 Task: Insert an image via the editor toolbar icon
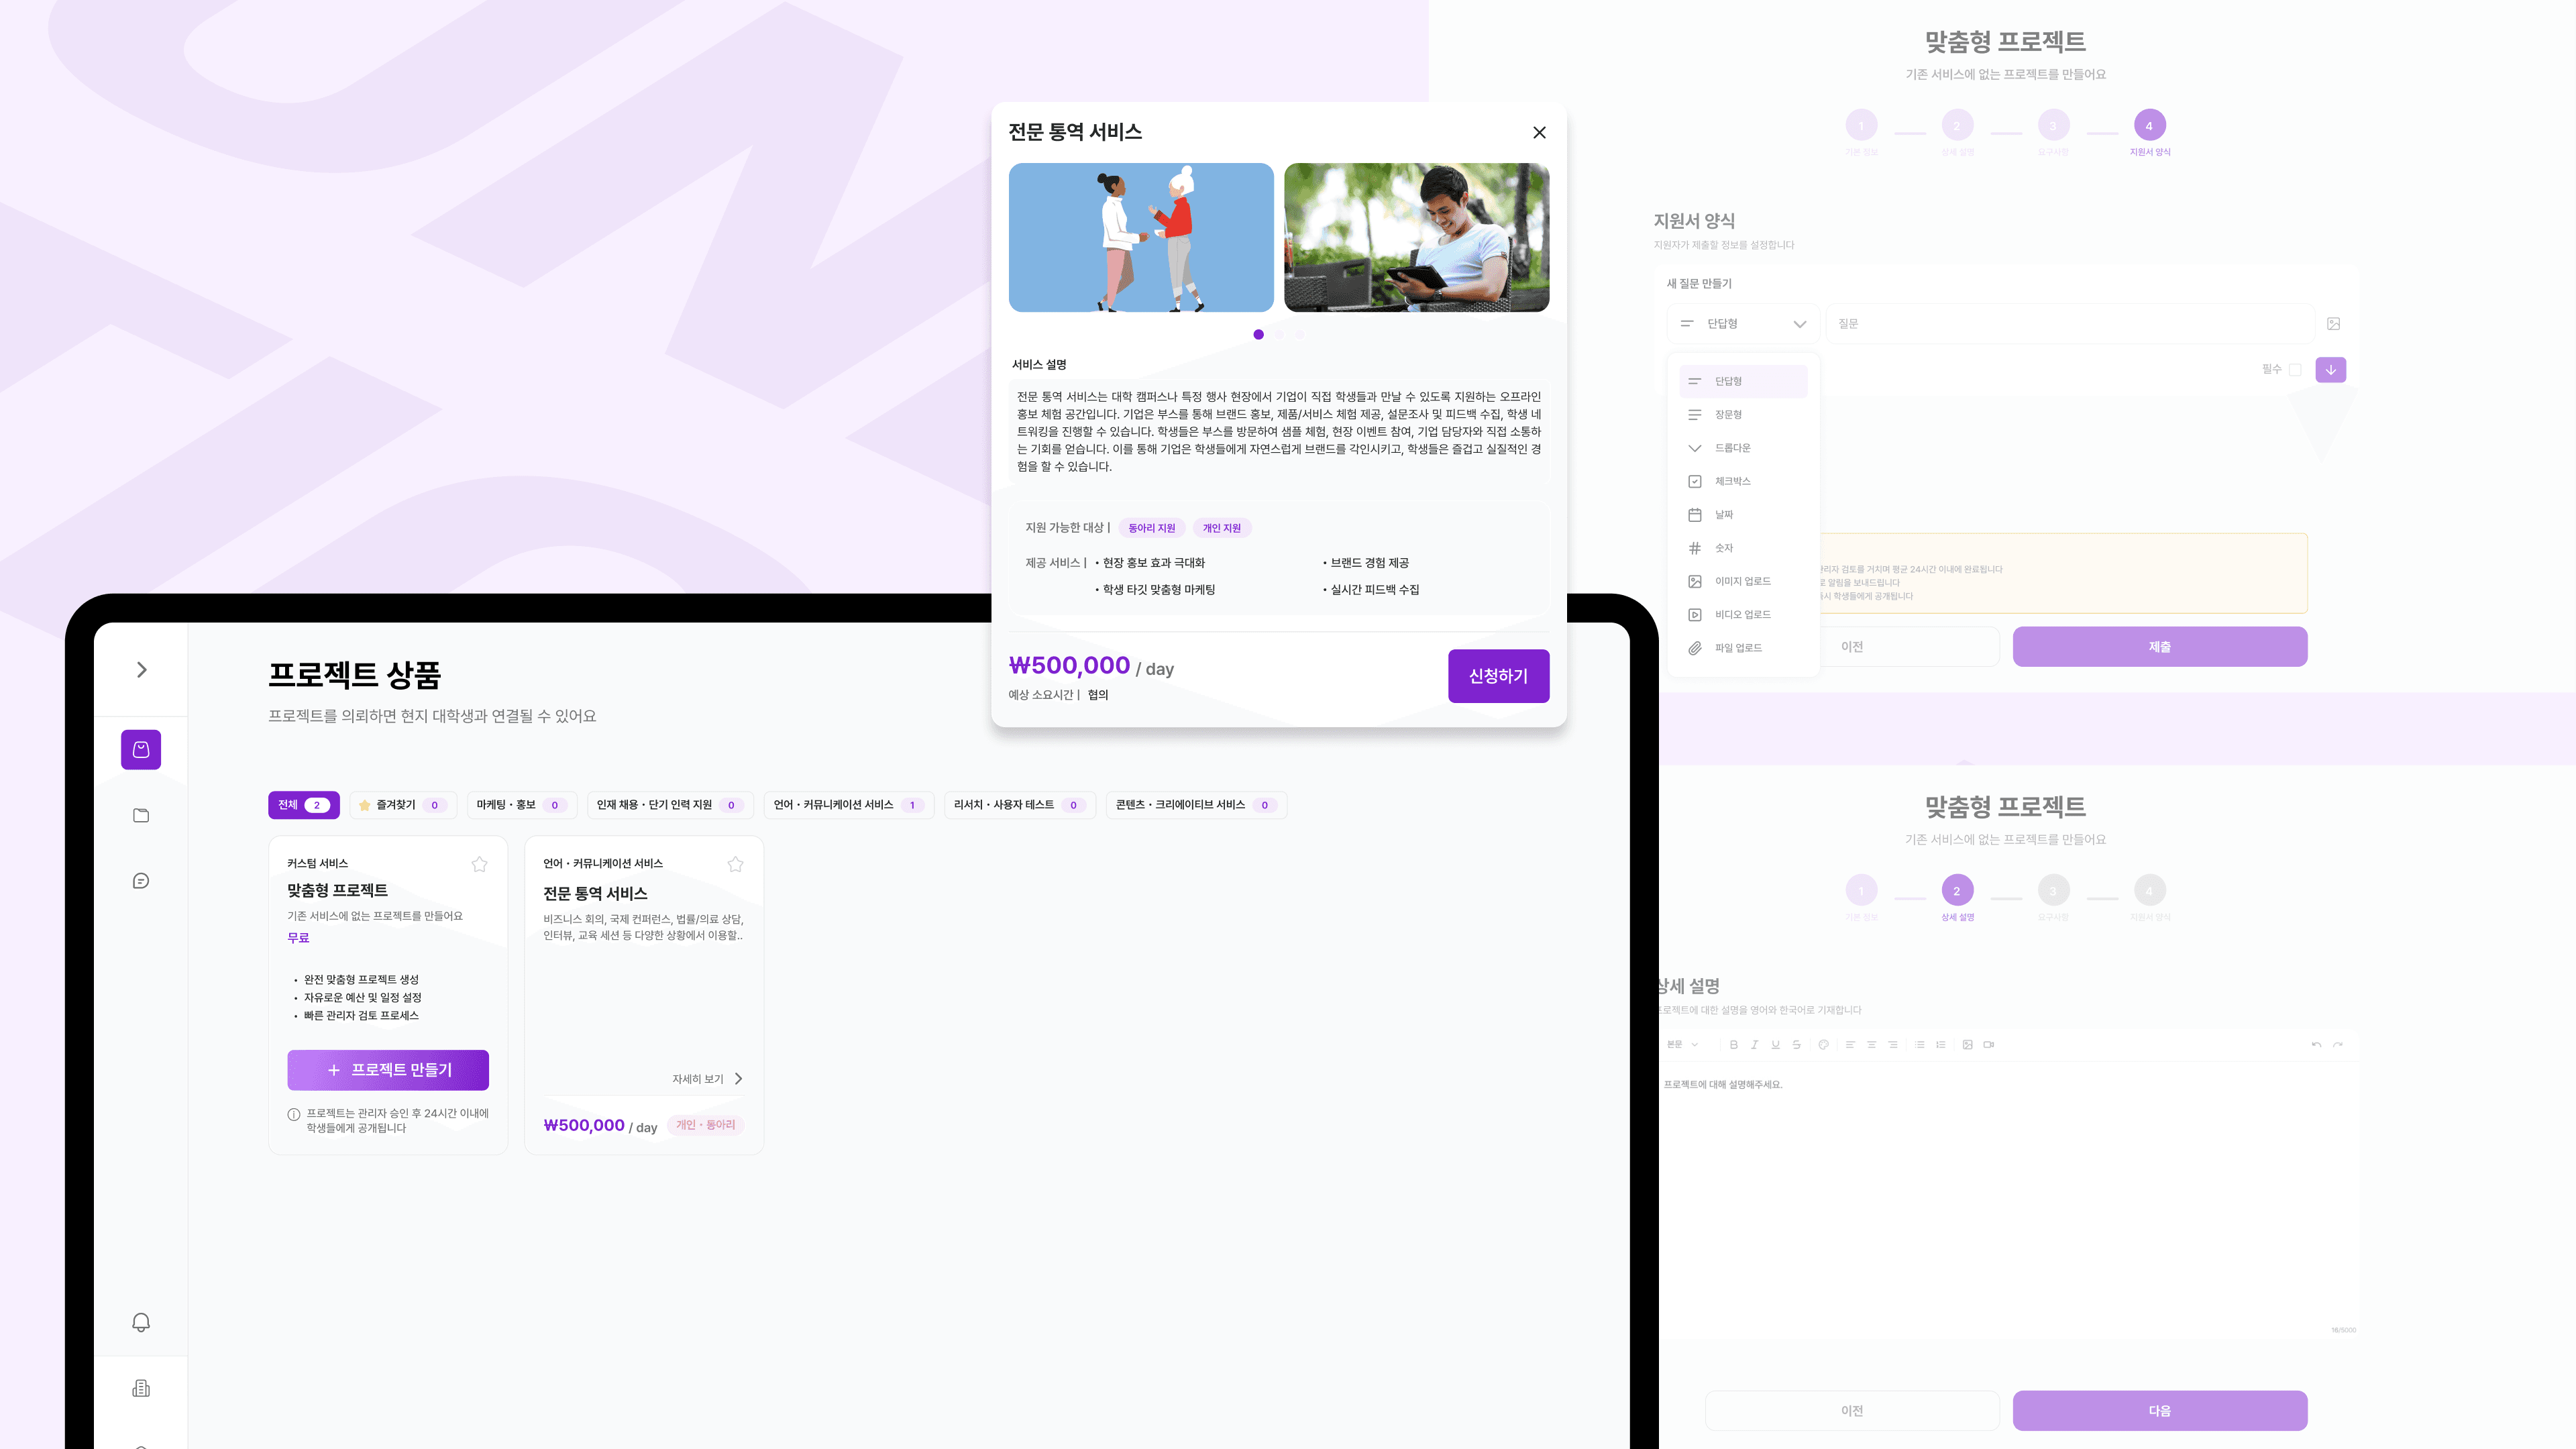tap(1967, 1044)
